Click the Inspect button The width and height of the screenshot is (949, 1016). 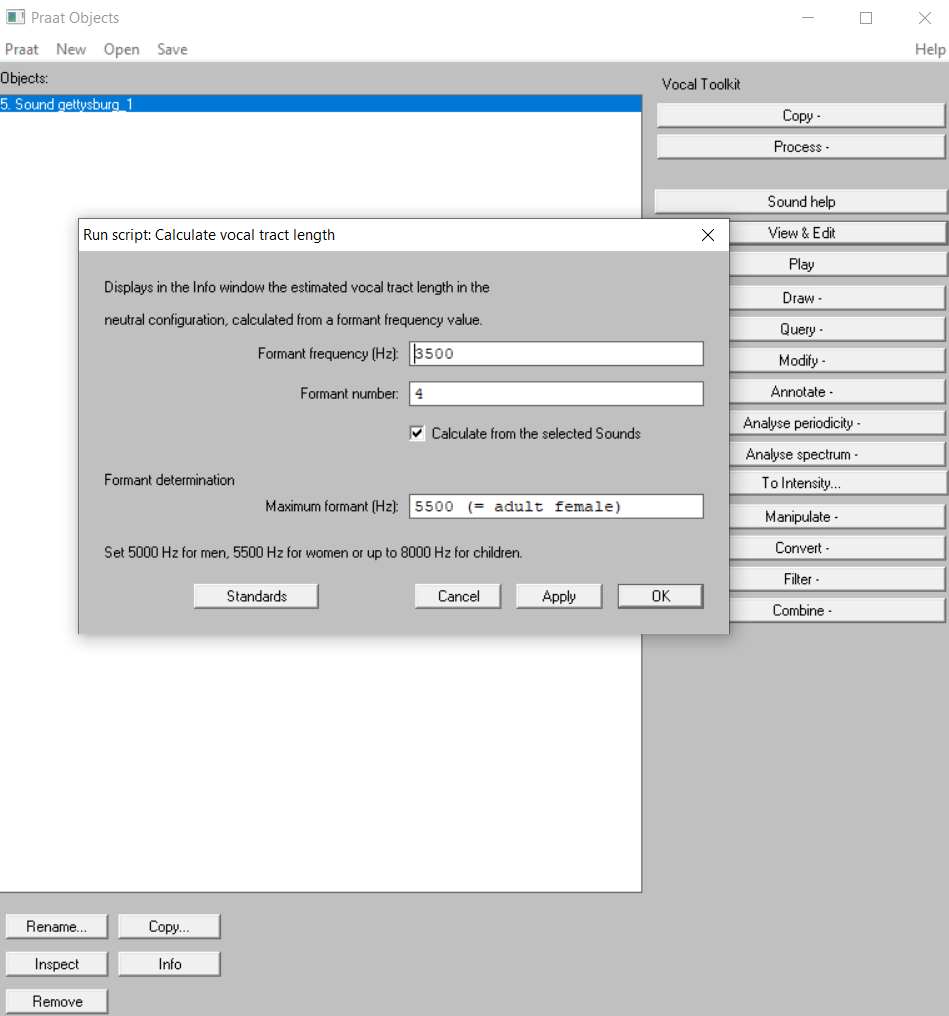[x=57, y=964]
